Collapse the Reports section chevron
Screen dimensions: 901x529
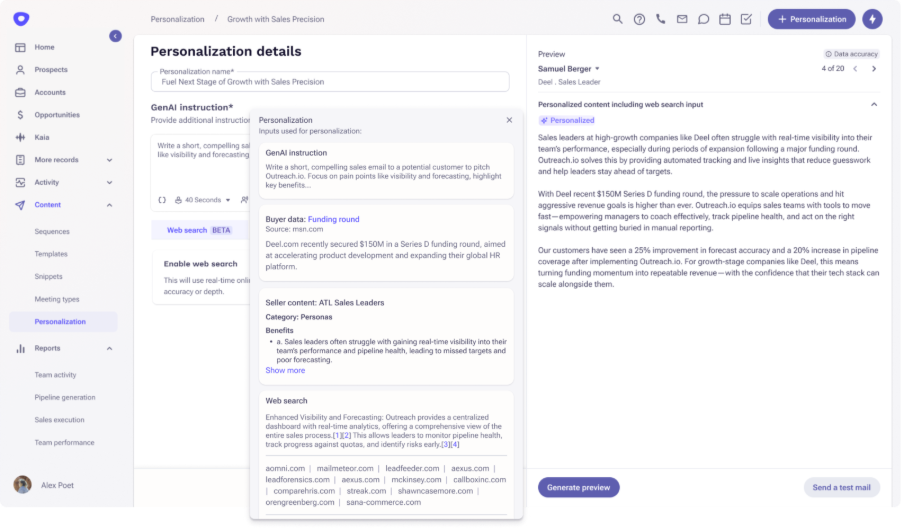[109, 349]
